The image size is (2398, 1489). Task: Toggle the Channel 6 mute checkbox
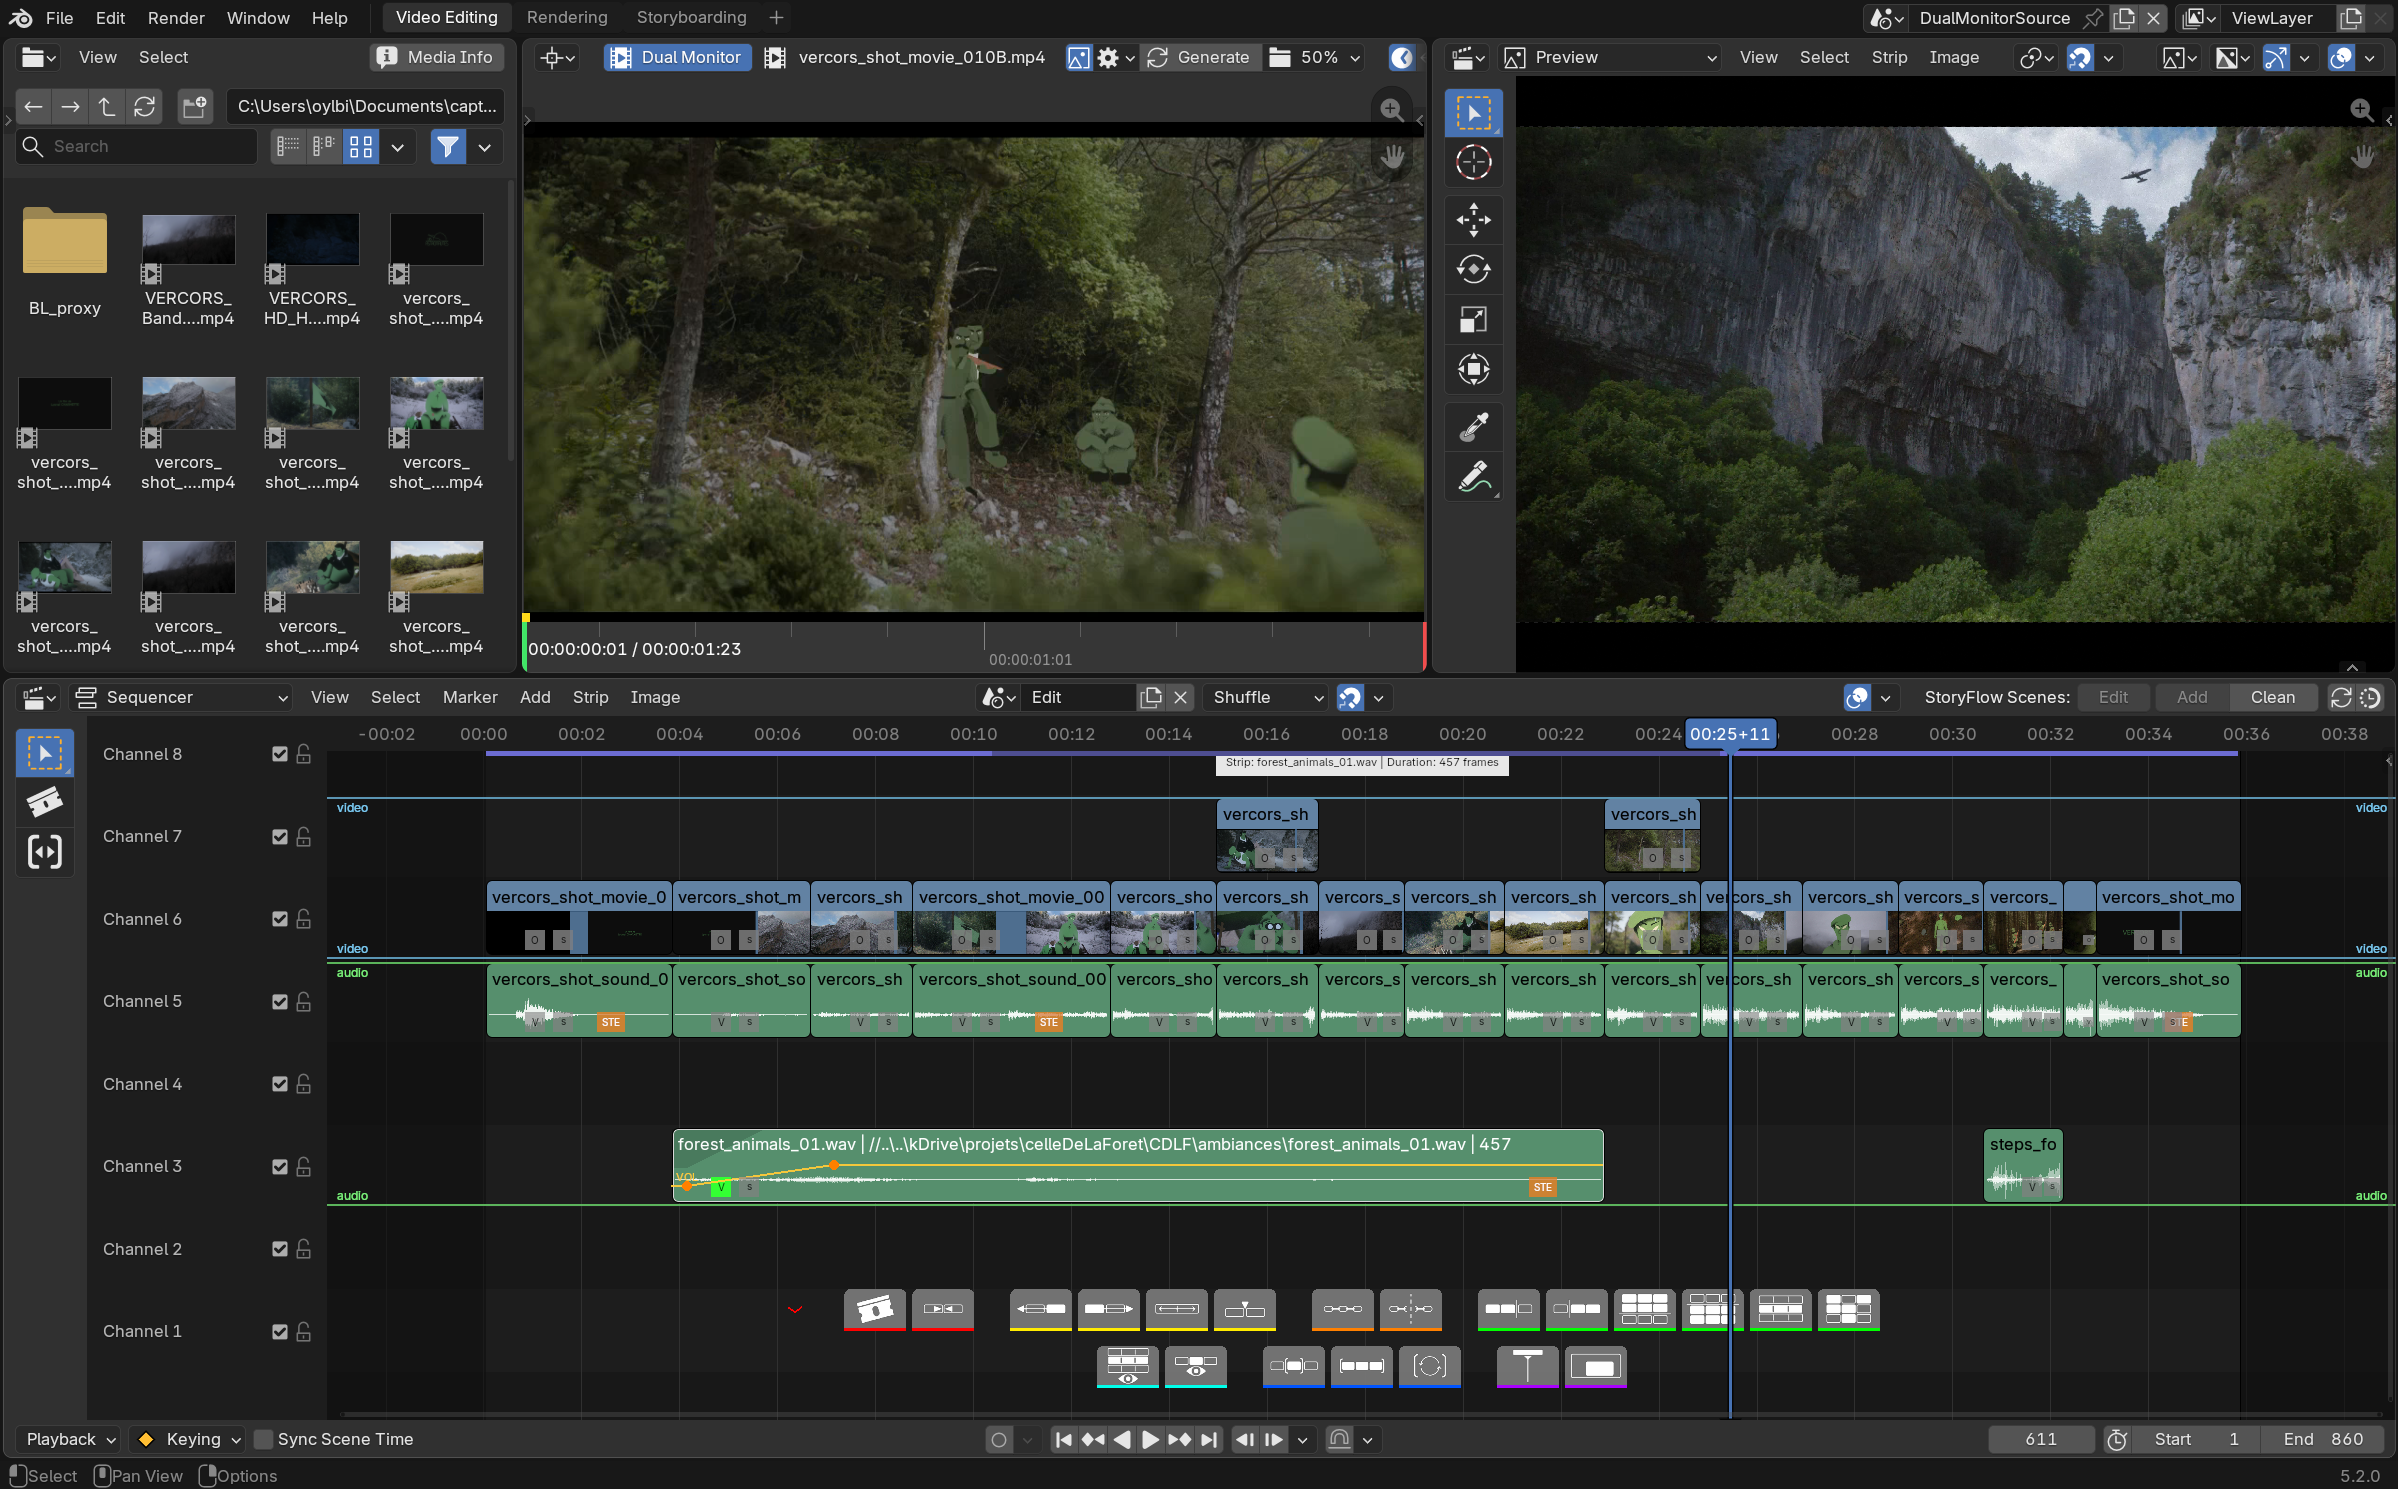[280, 920]
